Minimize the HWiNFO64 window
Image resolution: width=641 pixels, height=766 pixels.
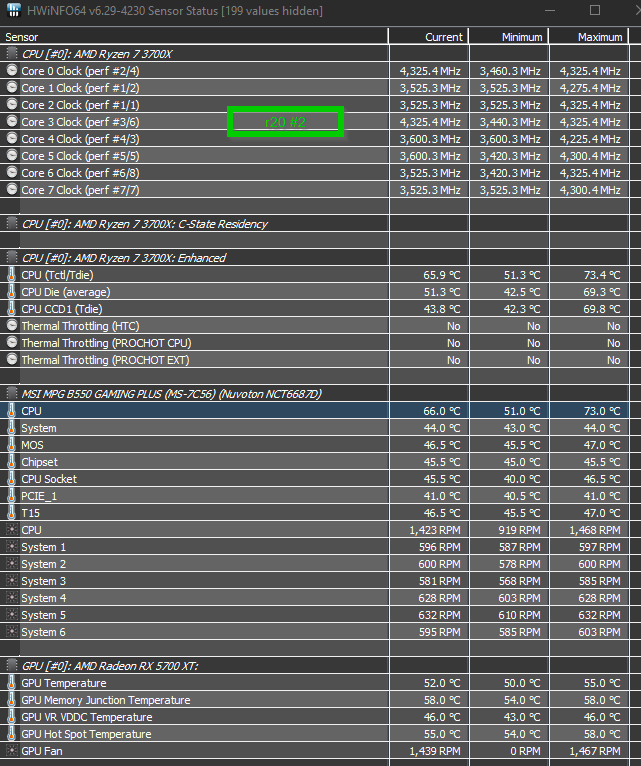tap(550, 10)
